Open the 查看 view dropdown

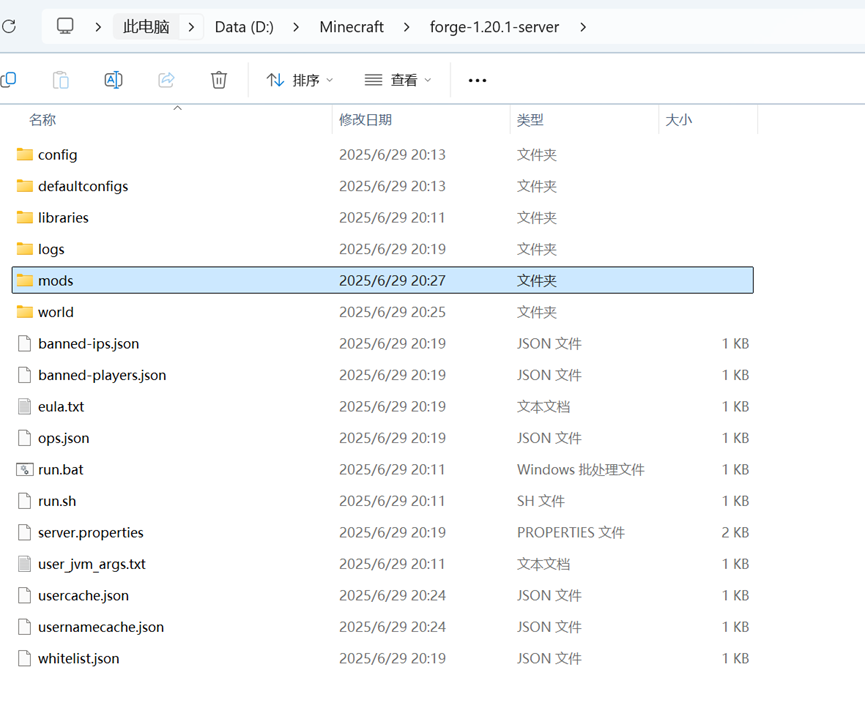pyautogui.click(x=398, y=80)
